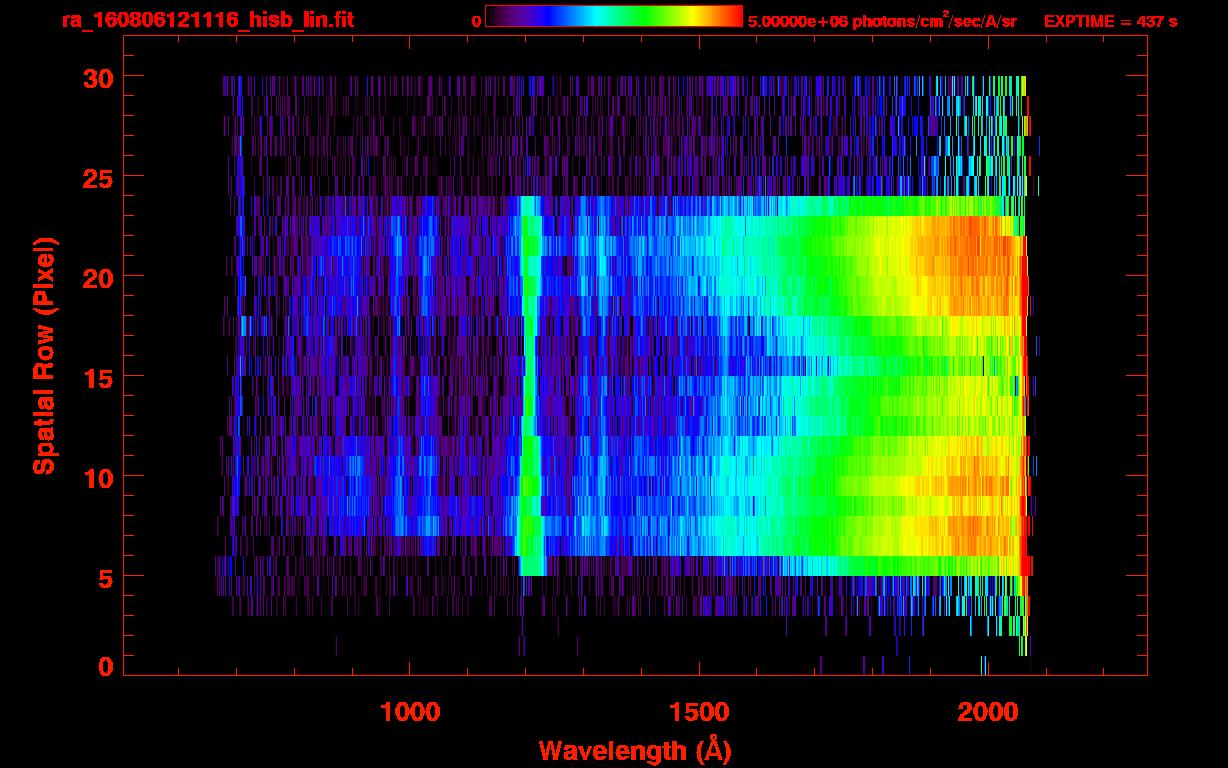Image resolution: width=1228 pixels, height=768 pixels.
Task: Click the color bar minimum value 0
Action: (476, 21)
